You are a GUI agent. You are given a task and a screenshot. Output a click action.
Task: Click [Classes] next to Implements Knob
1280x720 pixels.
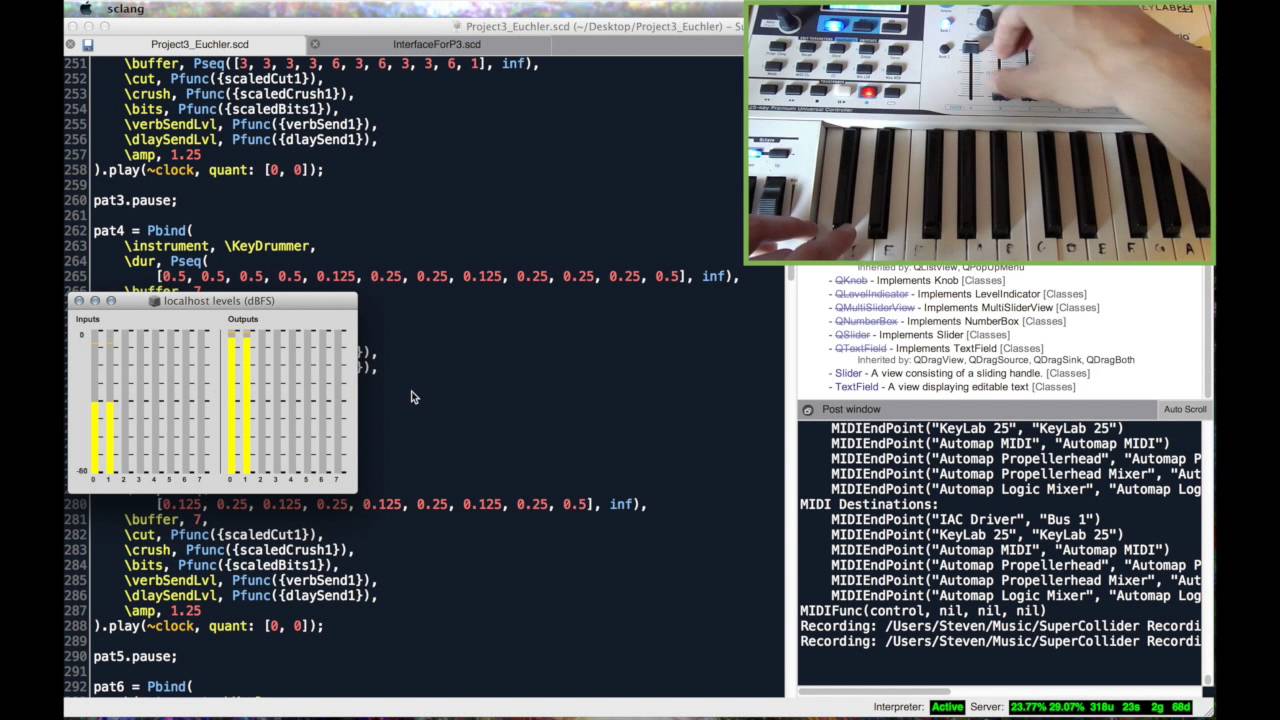click(984, 281)
